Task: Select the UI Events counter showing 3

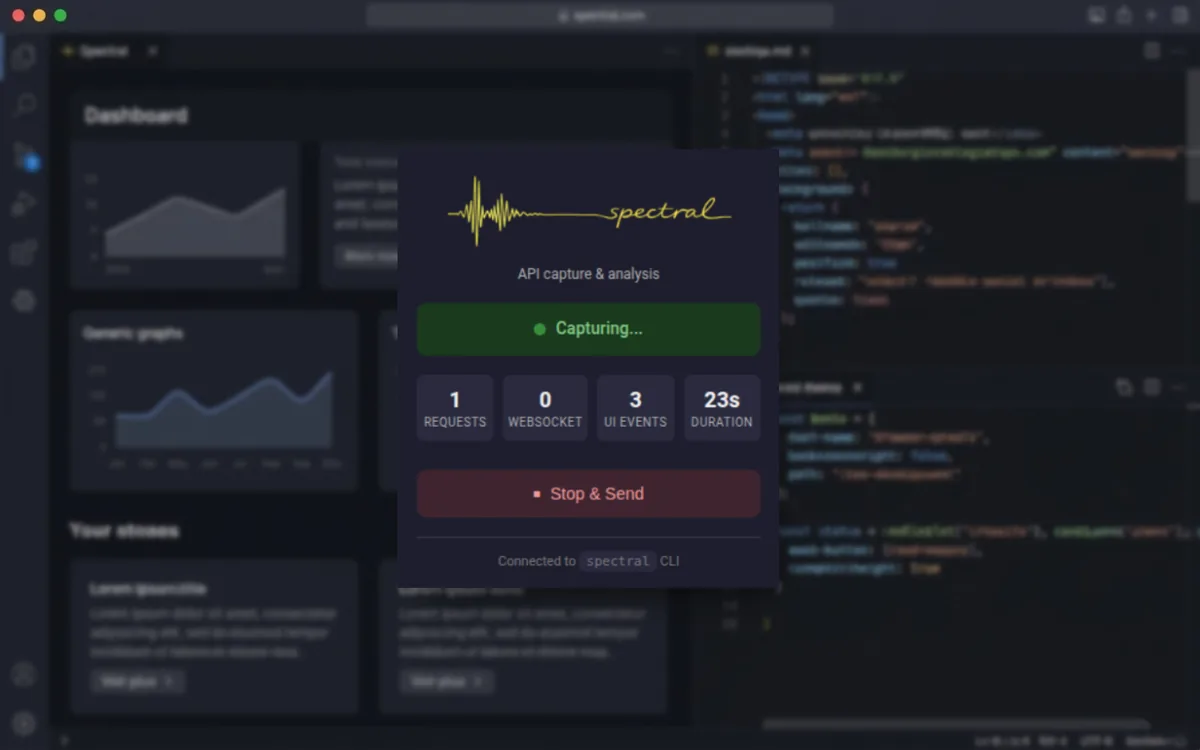Action: (x=635, y=408)
